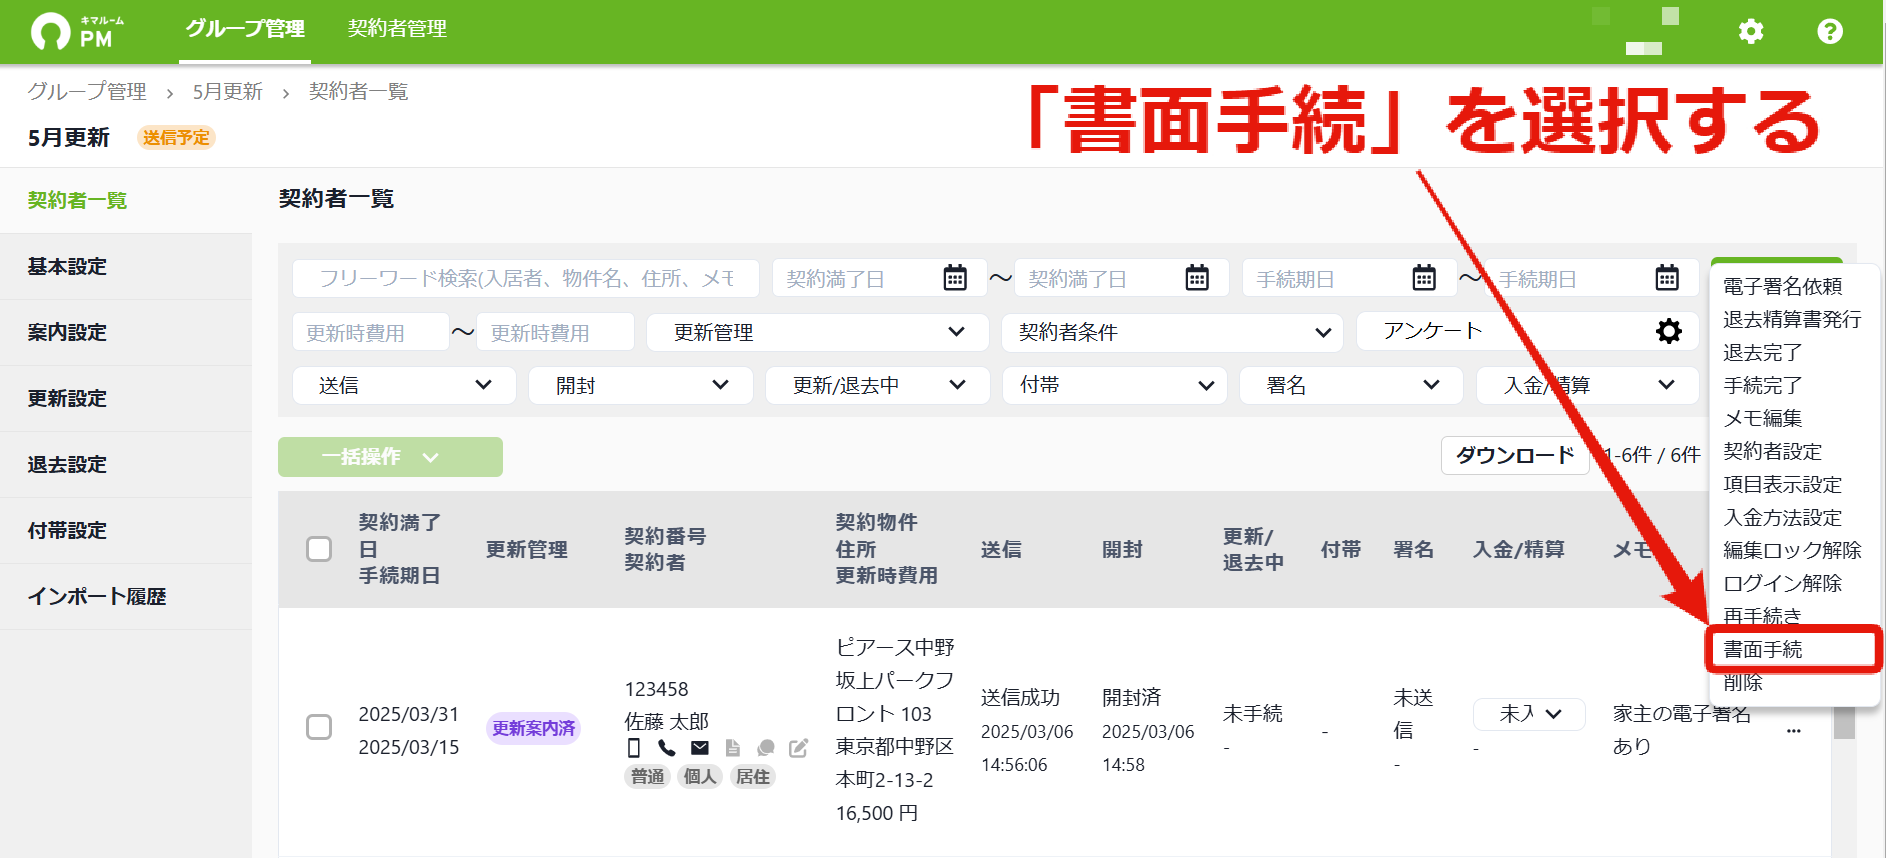Click the mail icon under 佐藤 太郎
Image resolution: width=1886 pixels, height=858 pixels.
point(700,748)
